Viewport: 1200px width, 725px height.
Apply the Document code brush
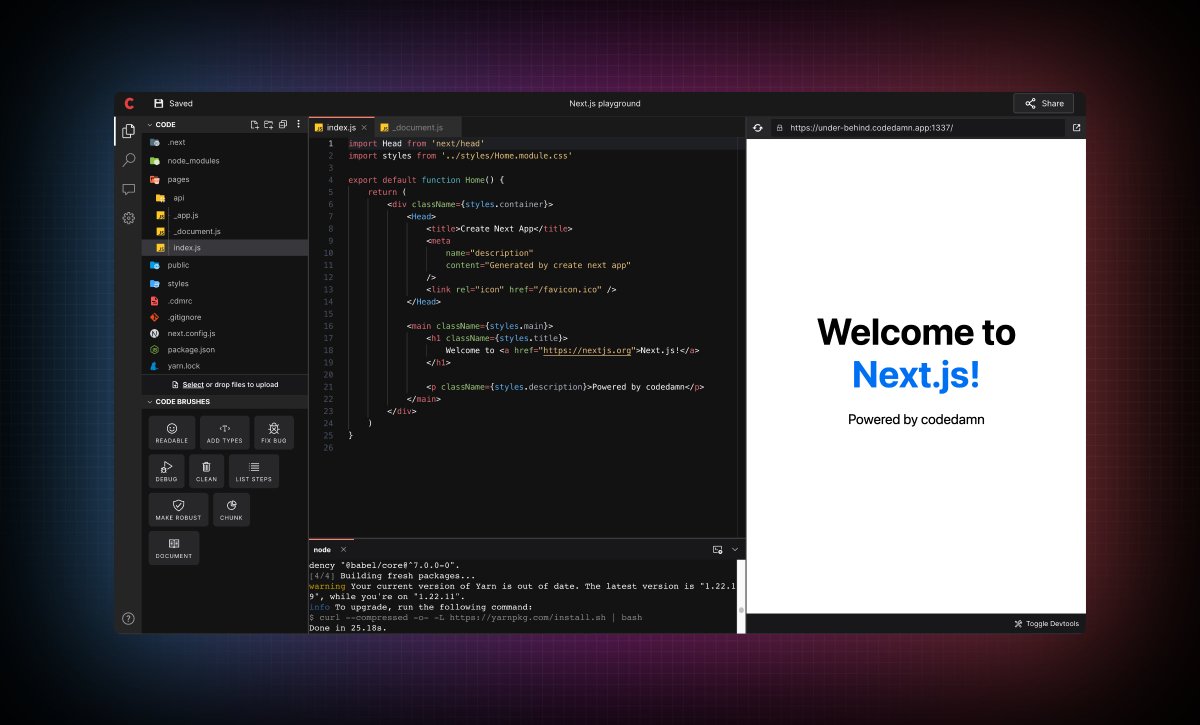(174, 548)
